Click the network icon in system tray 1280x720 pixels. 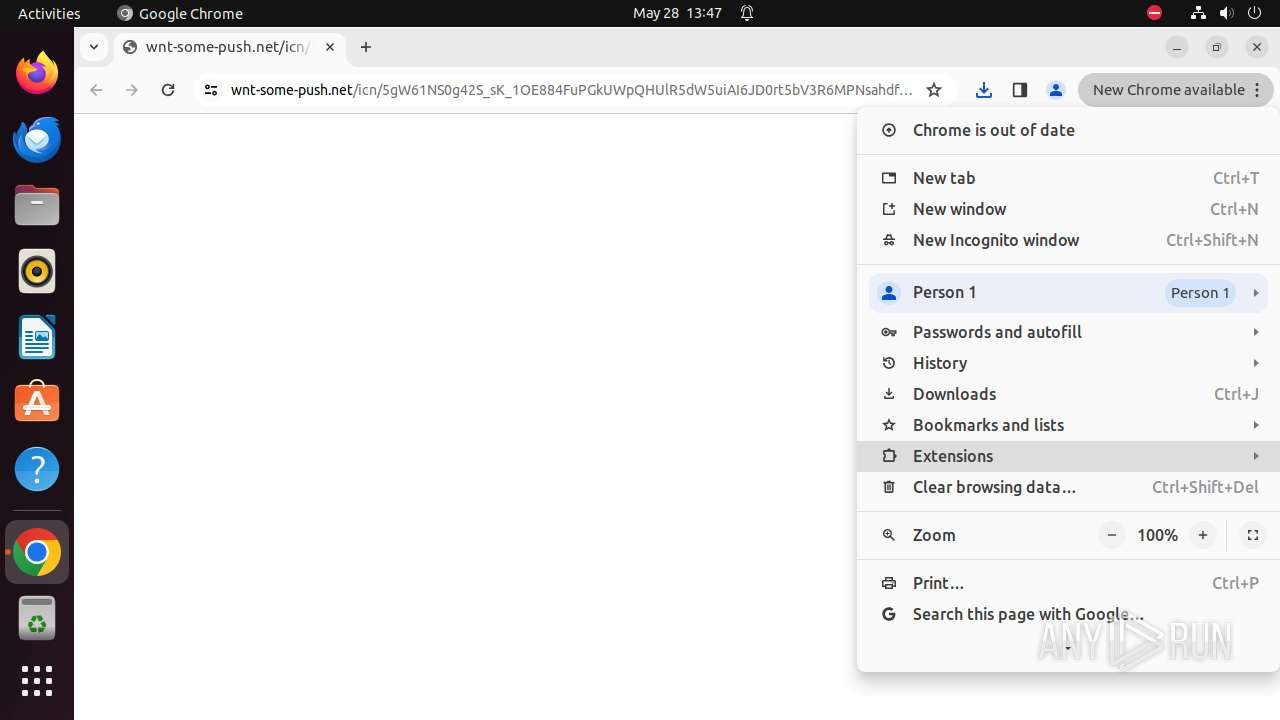click(x=1198, y=13)
